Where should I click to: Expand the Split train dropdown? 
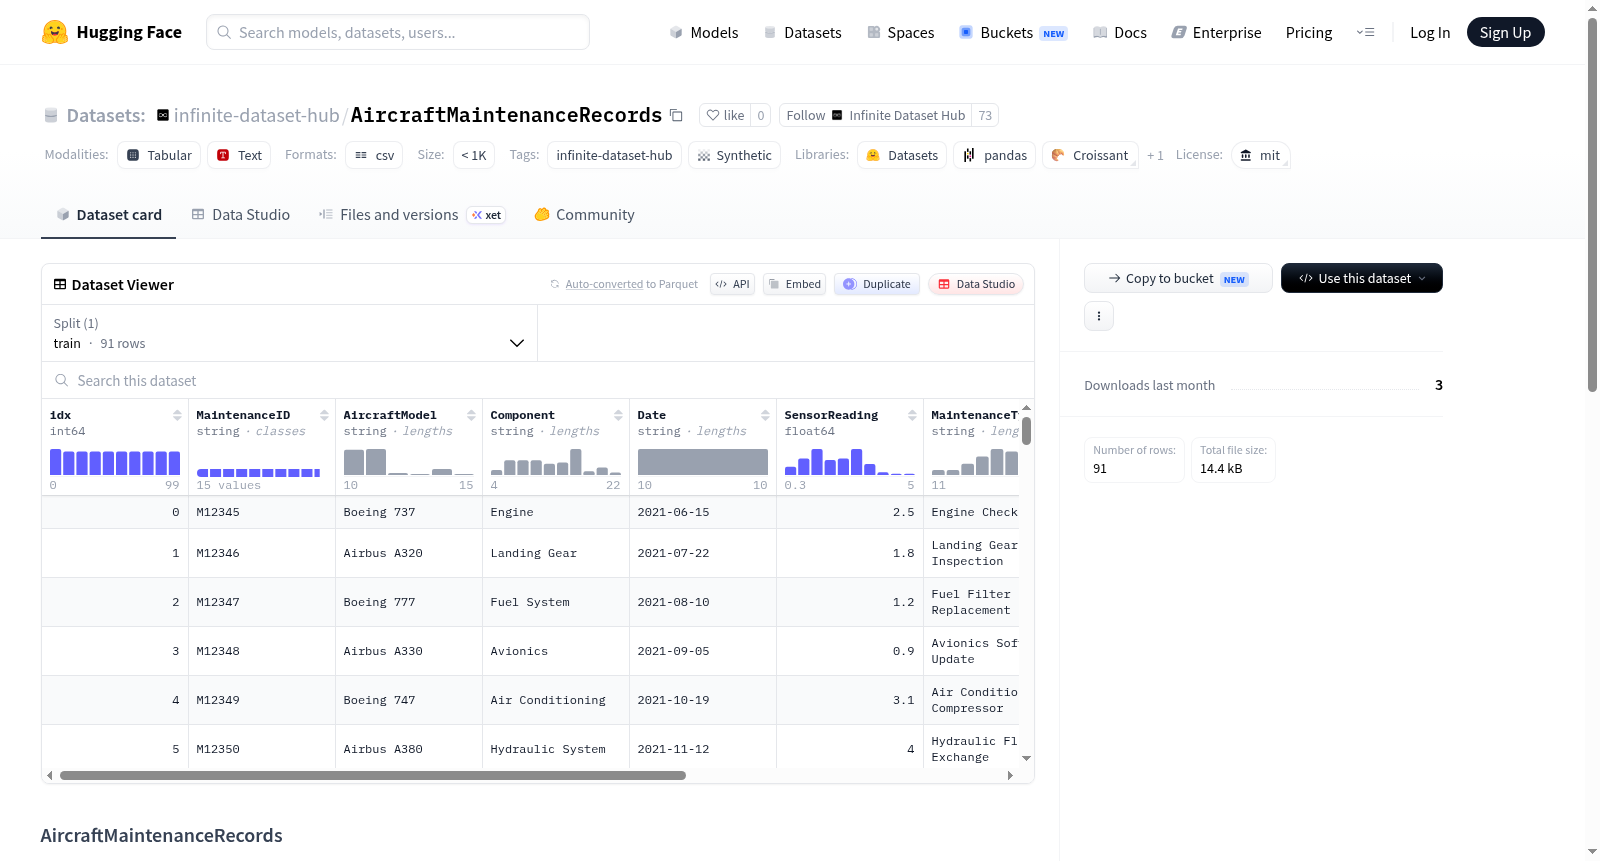289,333
